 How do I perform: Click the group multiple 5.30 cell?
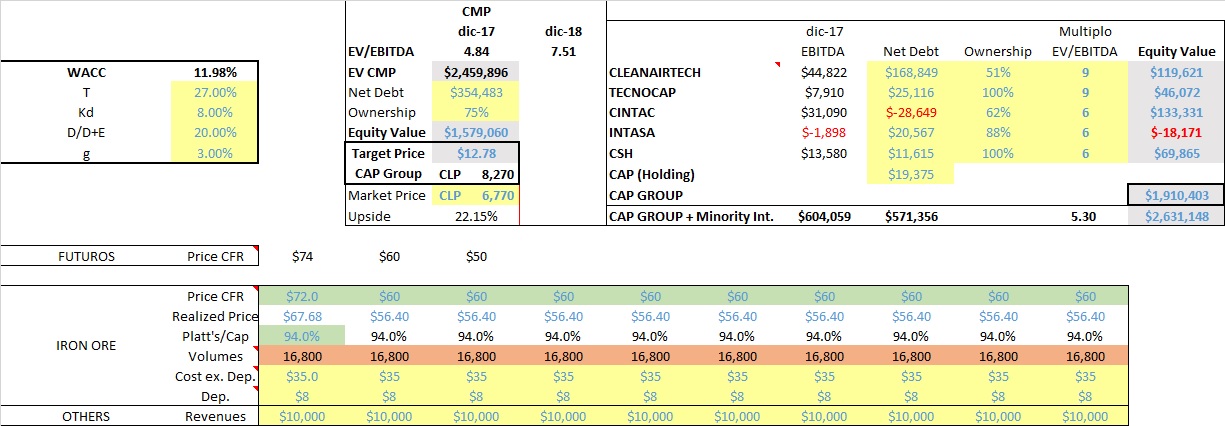pos(1084,217)
